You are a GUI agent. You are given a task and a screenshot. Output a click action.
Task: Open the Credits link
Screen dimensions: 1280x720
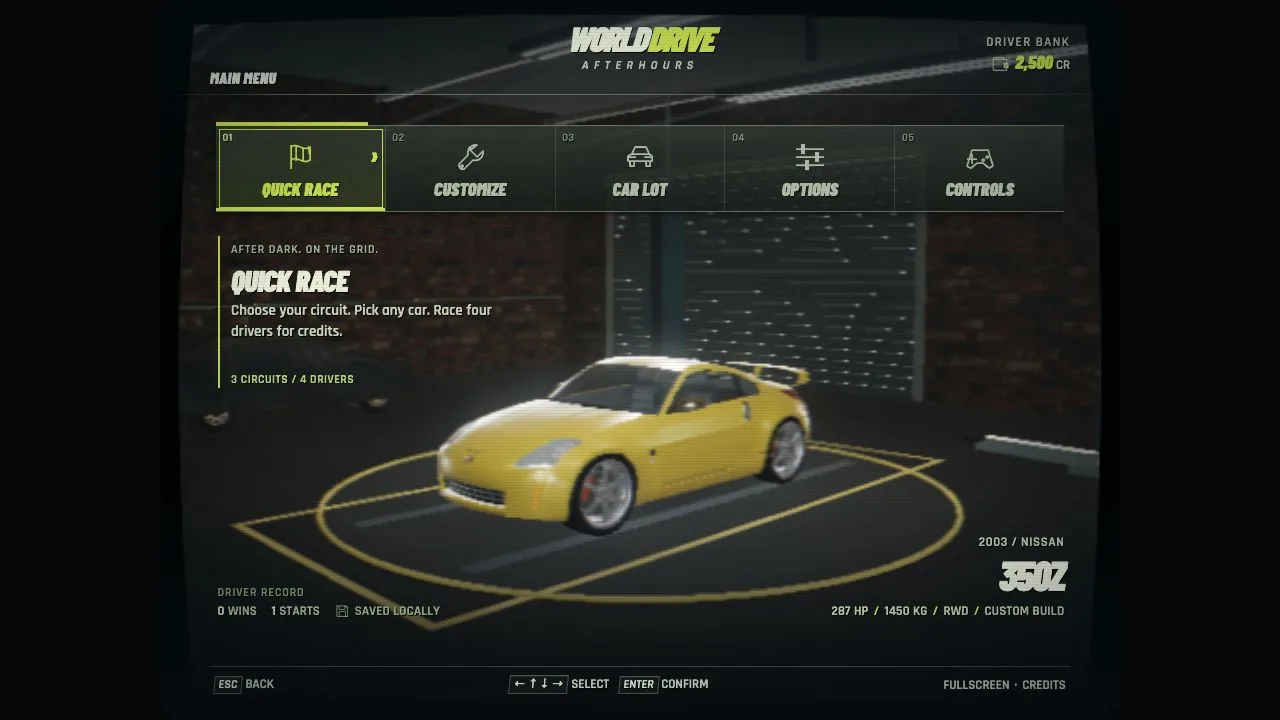pos(1044,685)
